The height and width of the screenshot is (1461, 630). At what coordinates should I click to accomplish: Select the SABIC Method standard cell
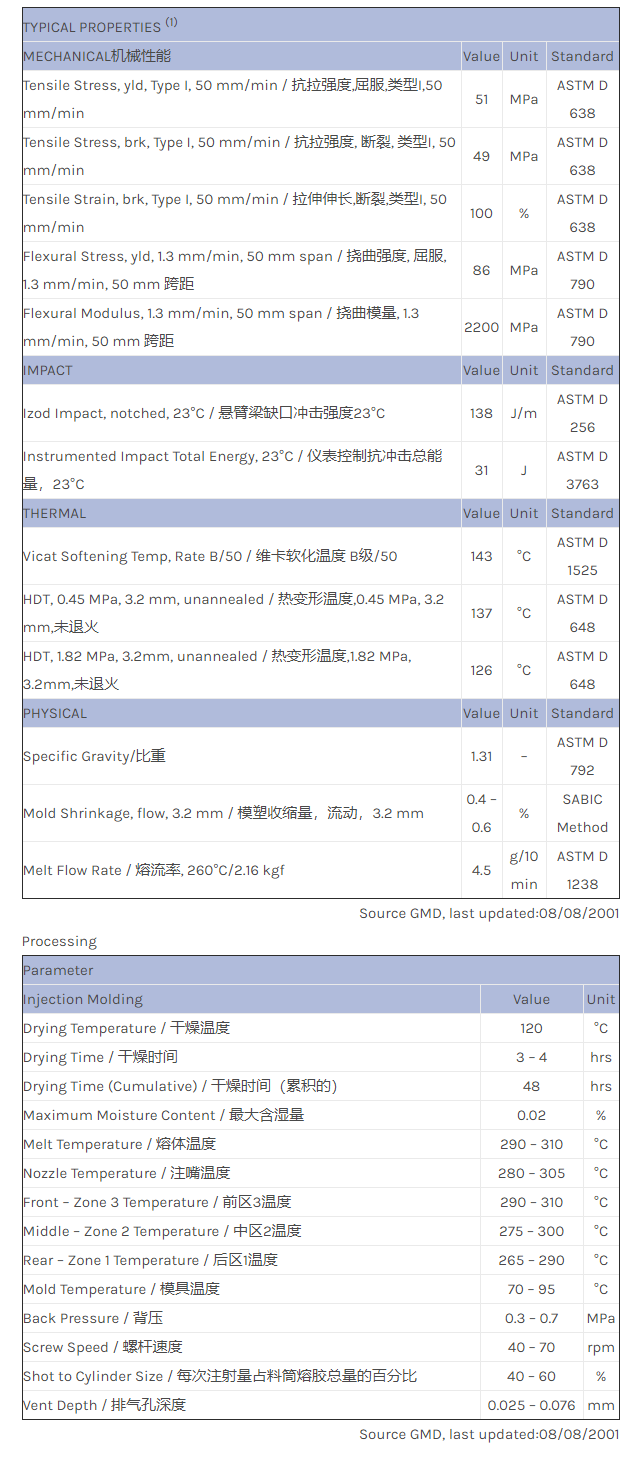[582, 813]
